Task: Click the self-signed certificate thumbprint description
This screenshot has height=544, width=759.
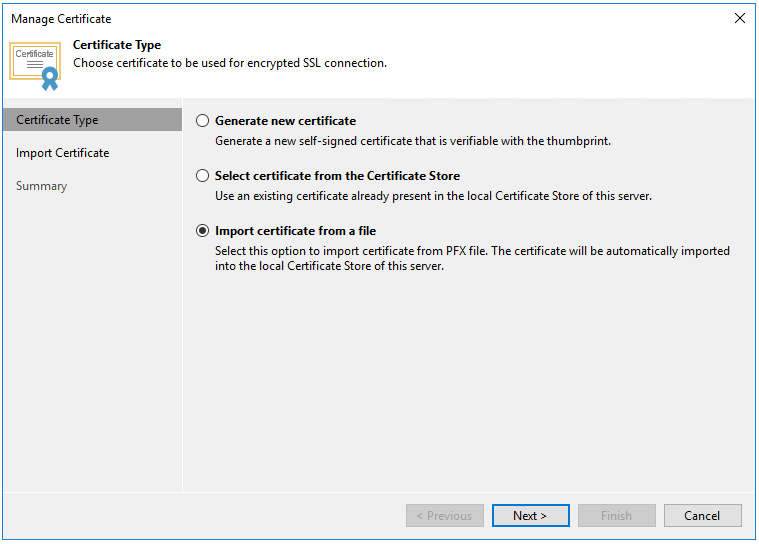Action: [x=412, y=141]
